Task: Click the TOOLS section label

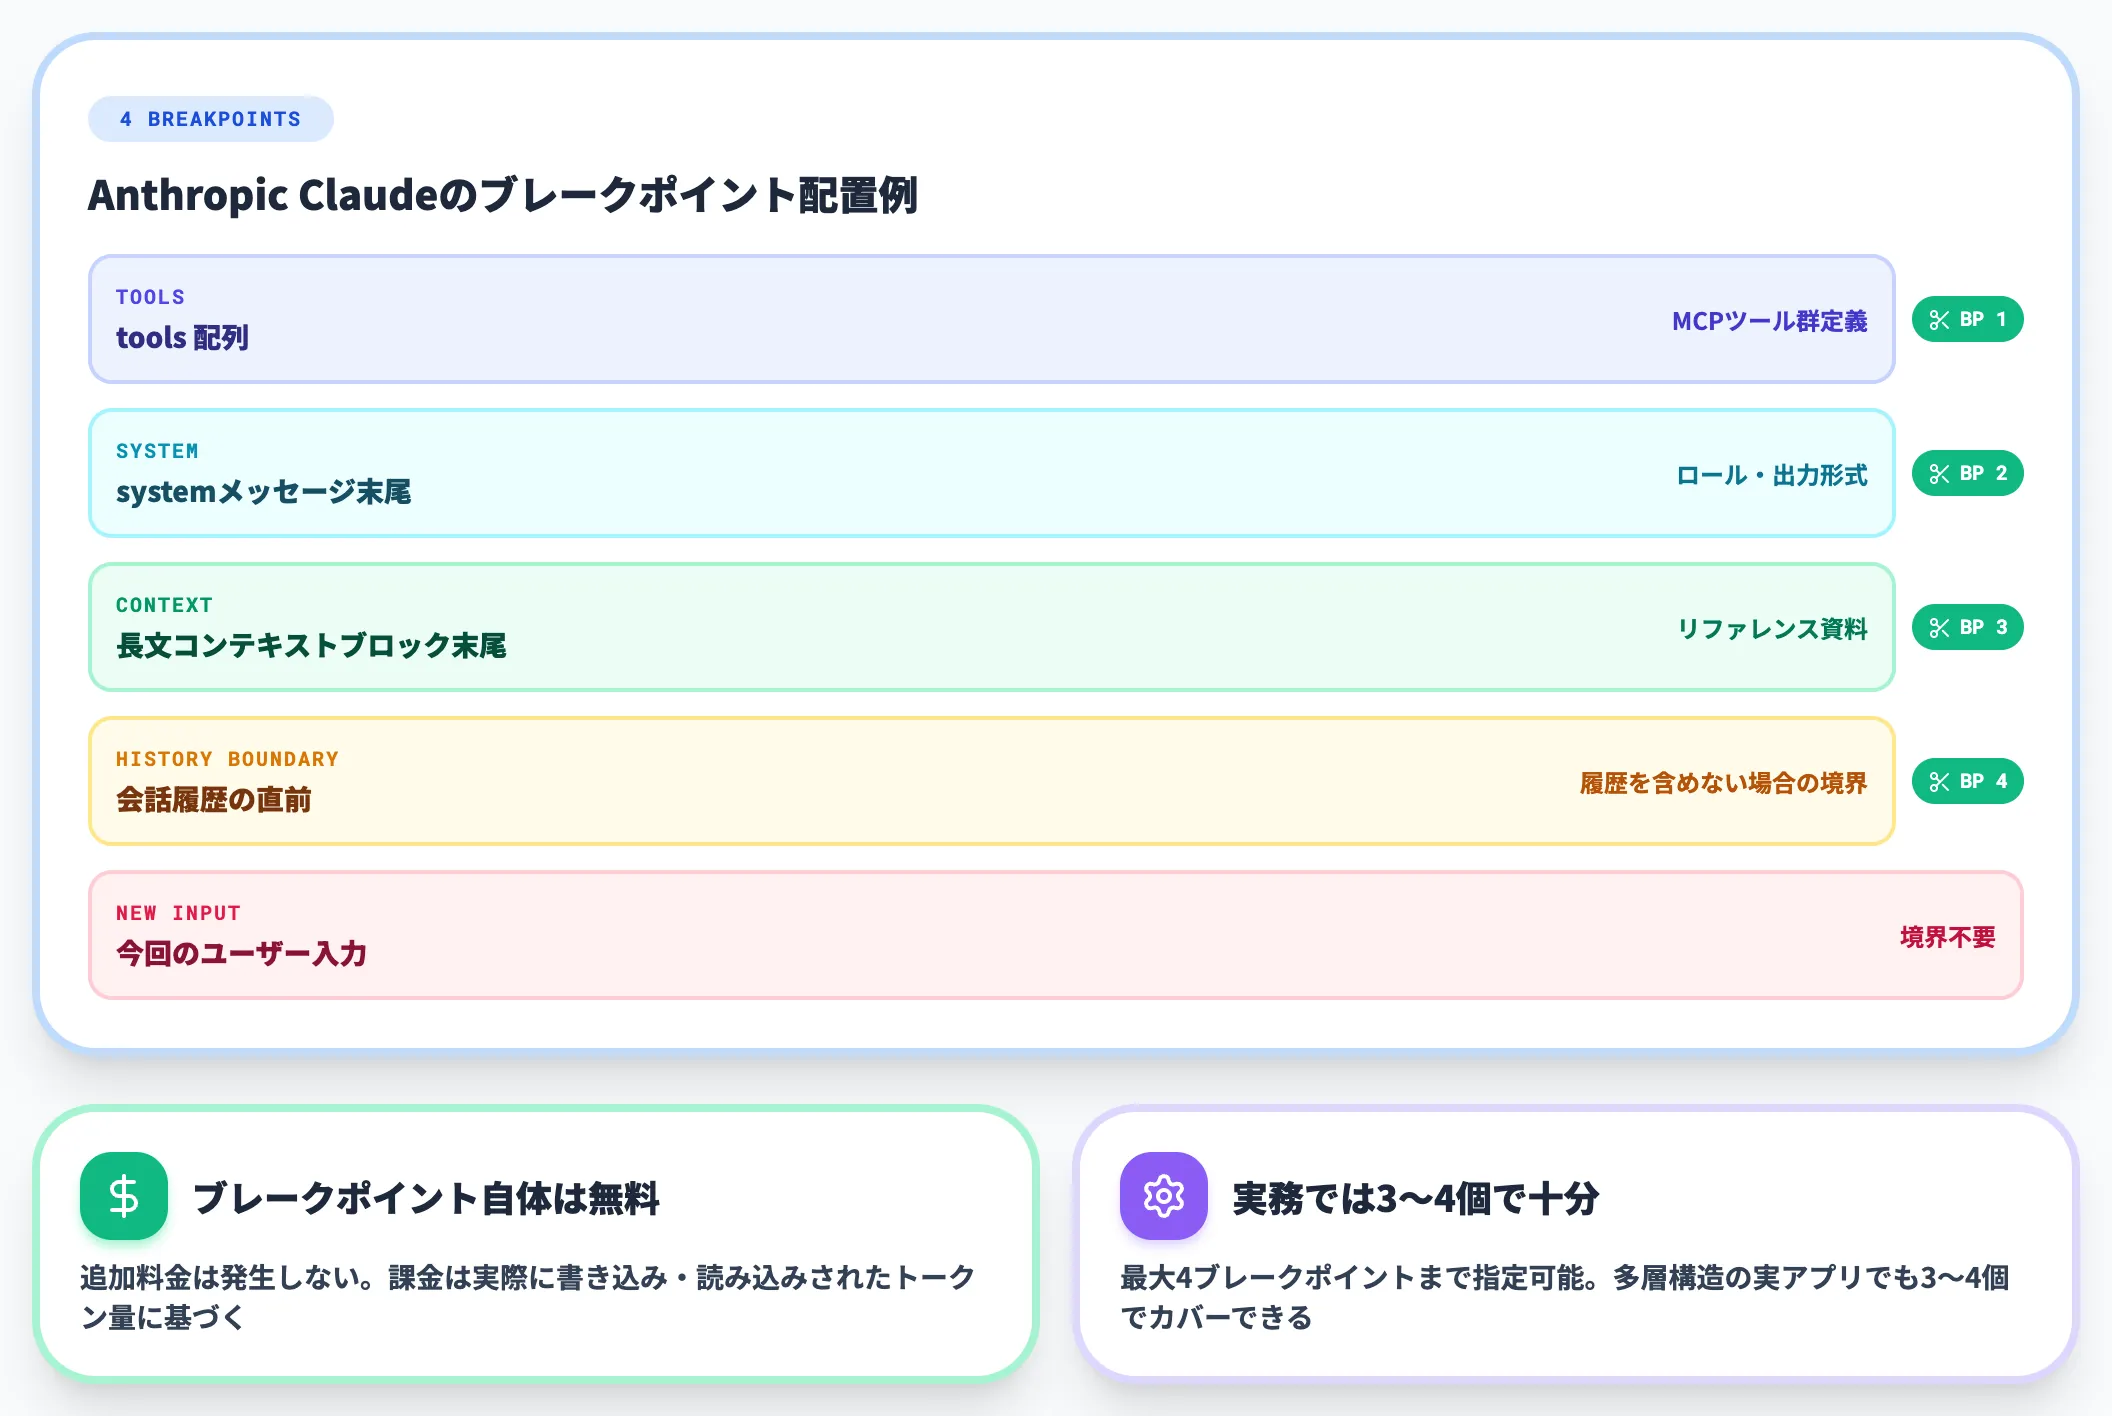Action: click(150, 297)
